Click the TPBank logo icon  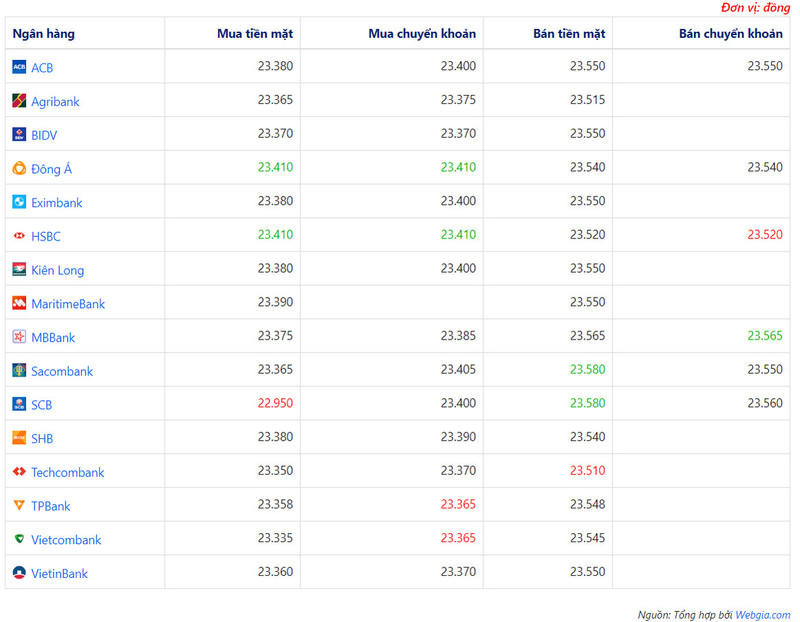(x=19, y=506)
